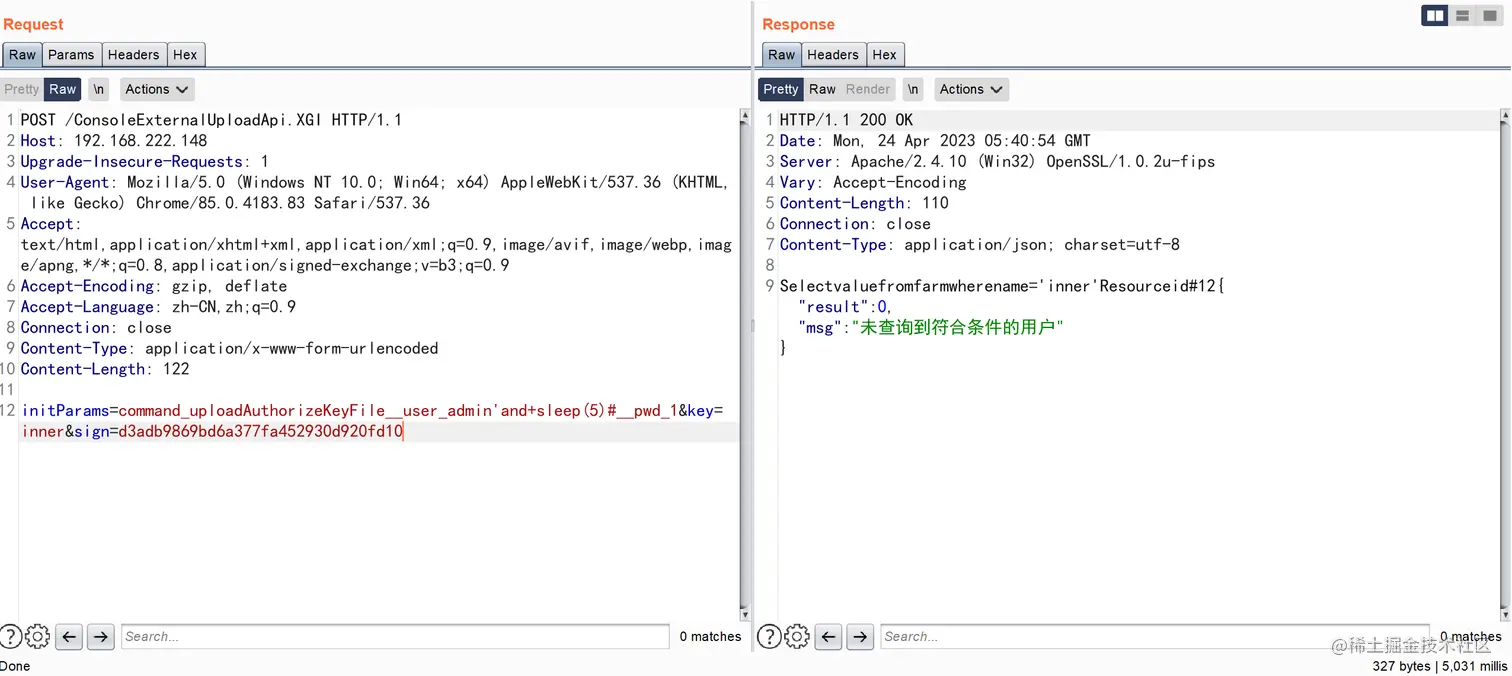
Task: Click the 327 bytes | 5,031 millis status
Action: tap(1440, 666)
